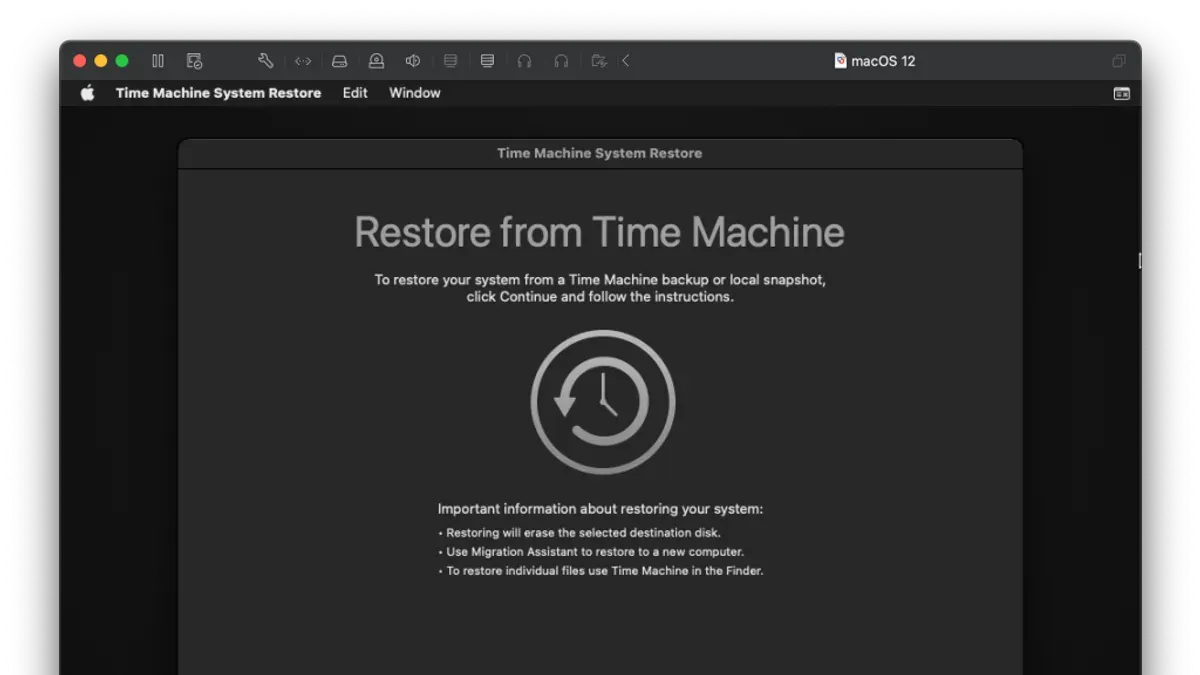Close the macOS 12 window with red button
This screenshot has height=675, width=1200.
(x=80, y=61)
